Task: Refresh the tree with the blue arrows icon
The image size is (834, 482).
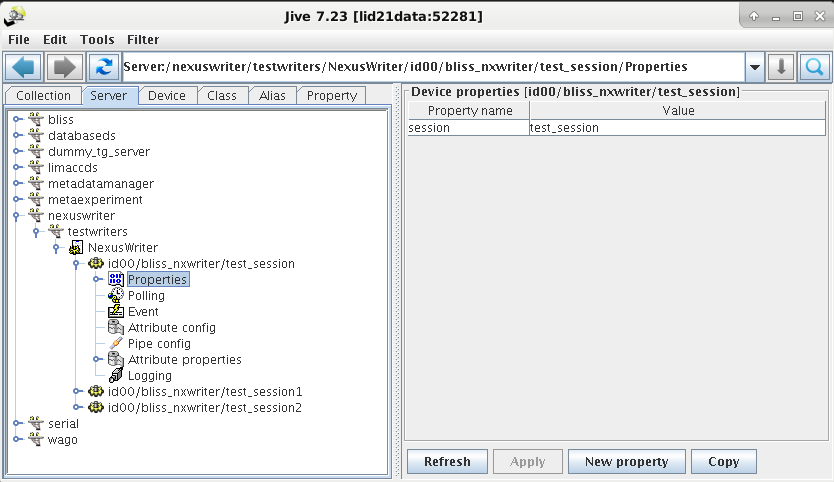Action: [104, 67]
